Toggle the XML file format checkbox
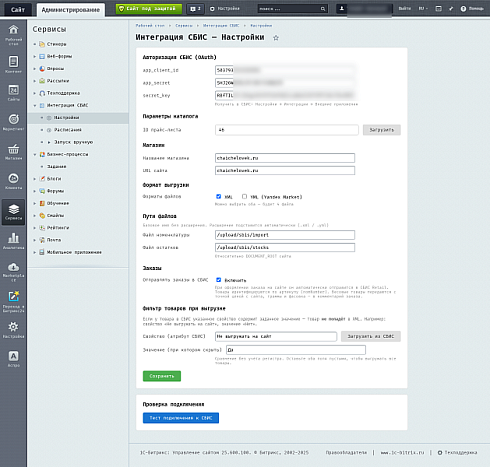This screenshot has width=490, height=467. coord(218,196)
